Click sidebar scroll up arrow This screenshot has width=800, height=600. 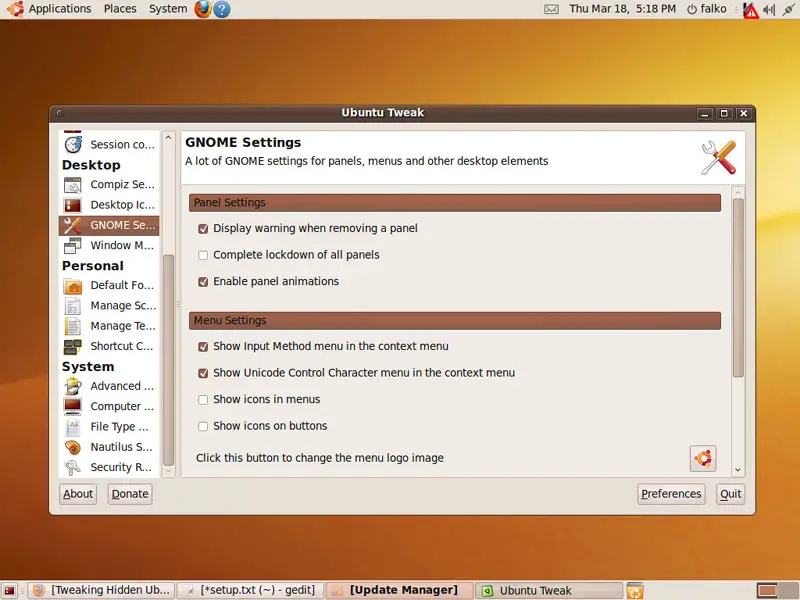tap(168, 137)
